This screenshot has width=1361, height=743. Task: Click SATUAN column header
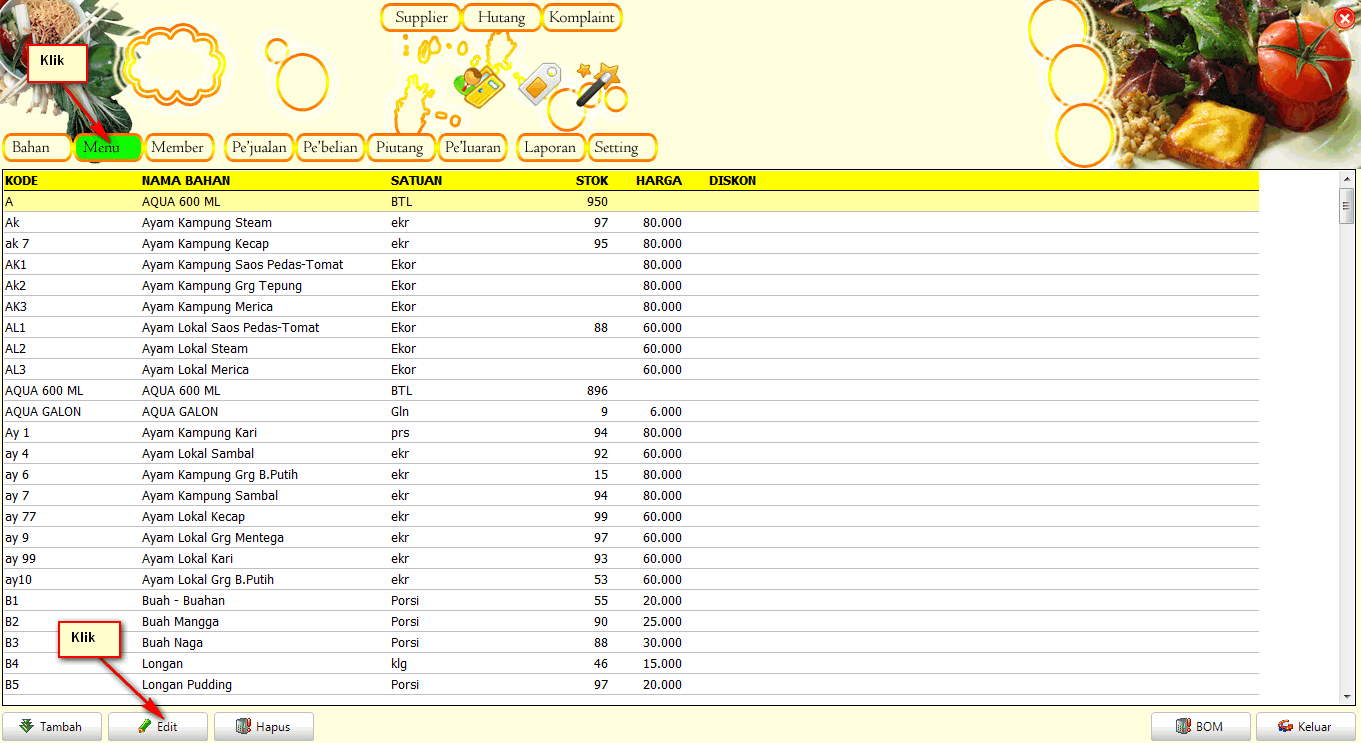[x=416, y=181]
